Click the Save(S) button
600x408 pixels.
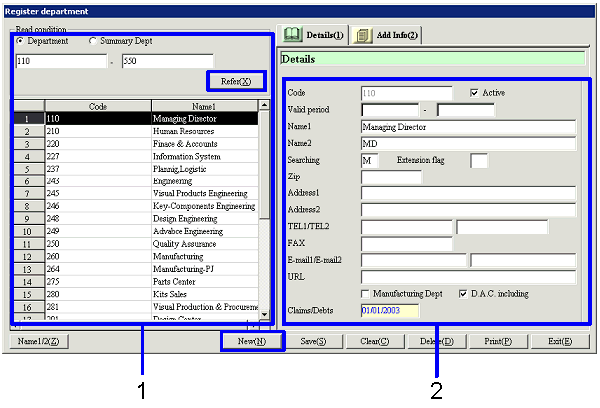(316, 341)
